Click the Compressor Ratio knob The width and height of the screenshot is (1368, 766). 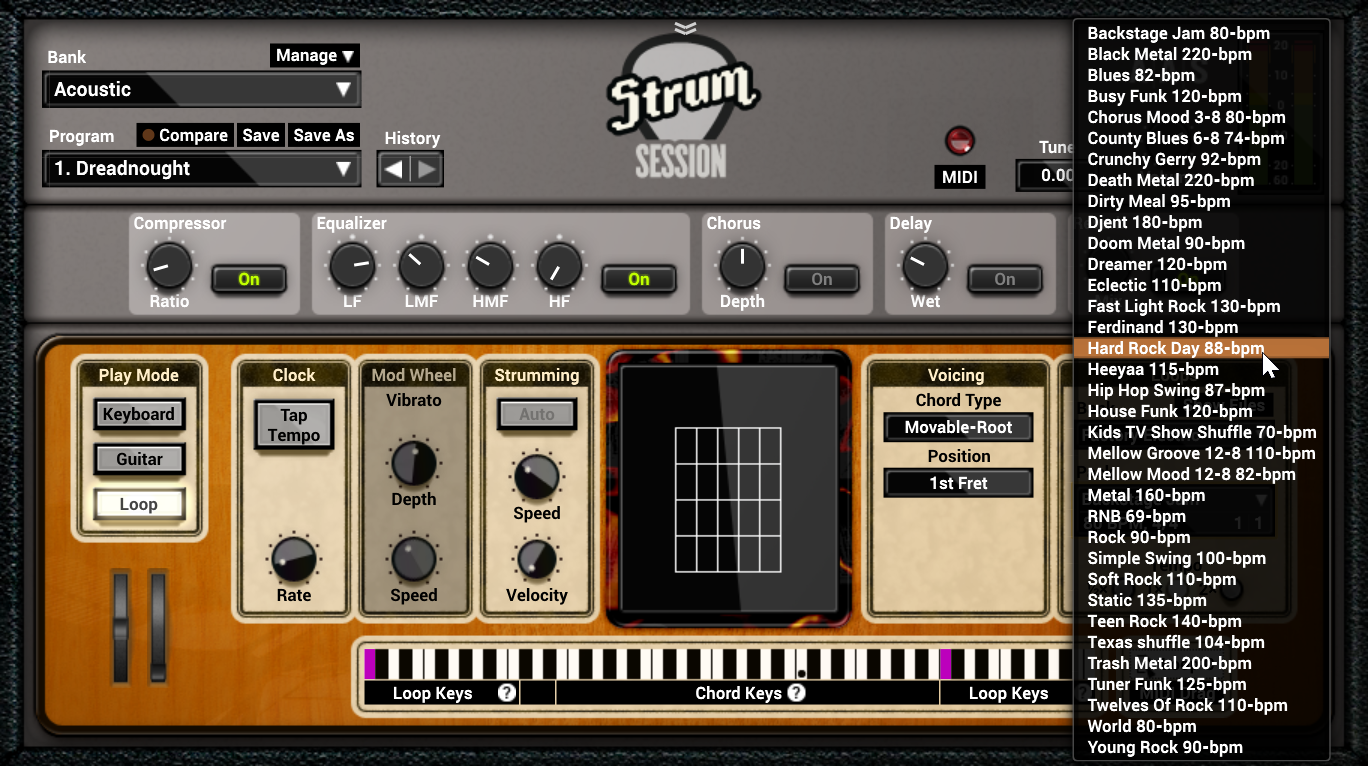[x=169, y=266]
